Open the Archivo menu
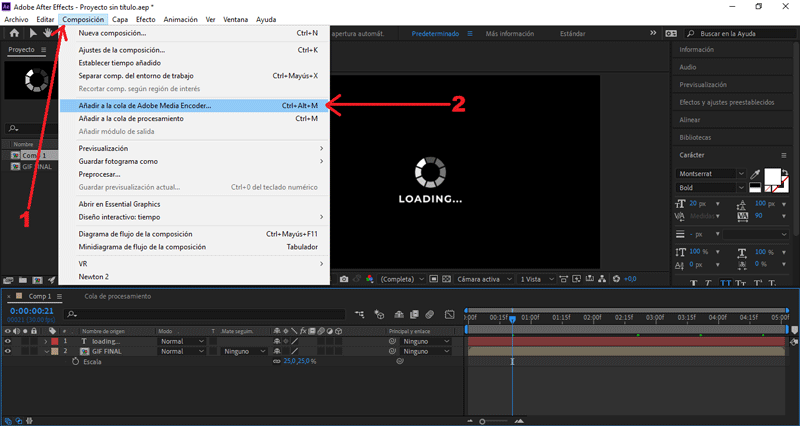 (x=16, y=19)
